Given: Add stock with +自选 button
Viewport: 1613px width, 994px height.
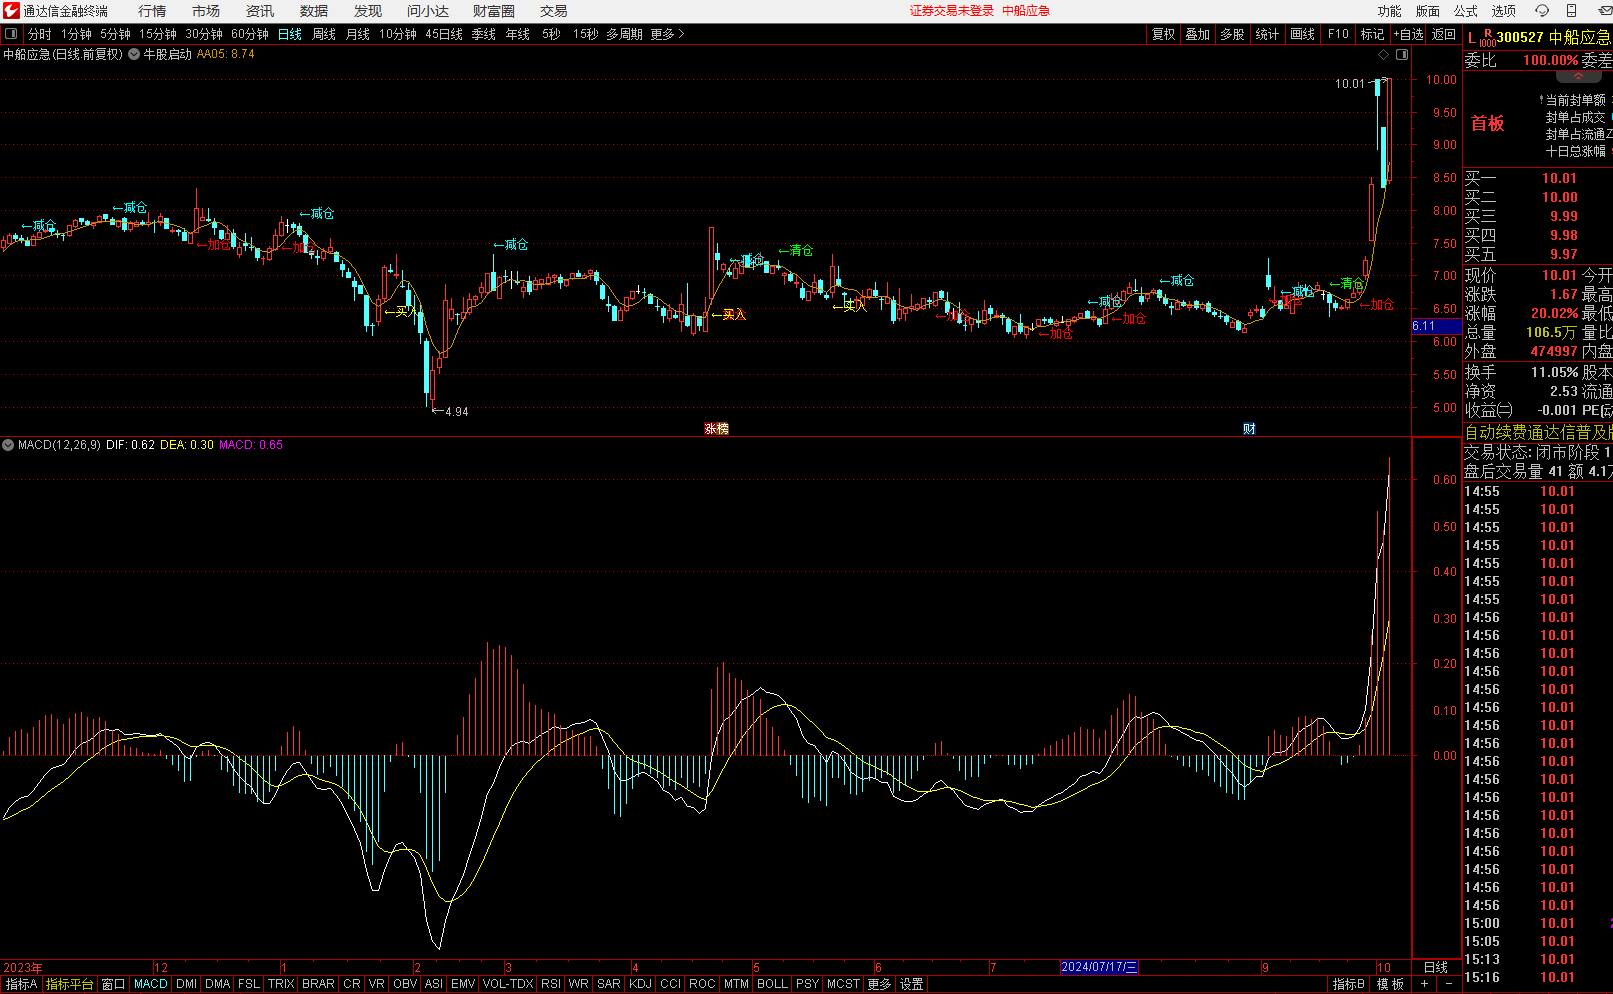Looking at the screenshot, I should tap(1408, 34).
